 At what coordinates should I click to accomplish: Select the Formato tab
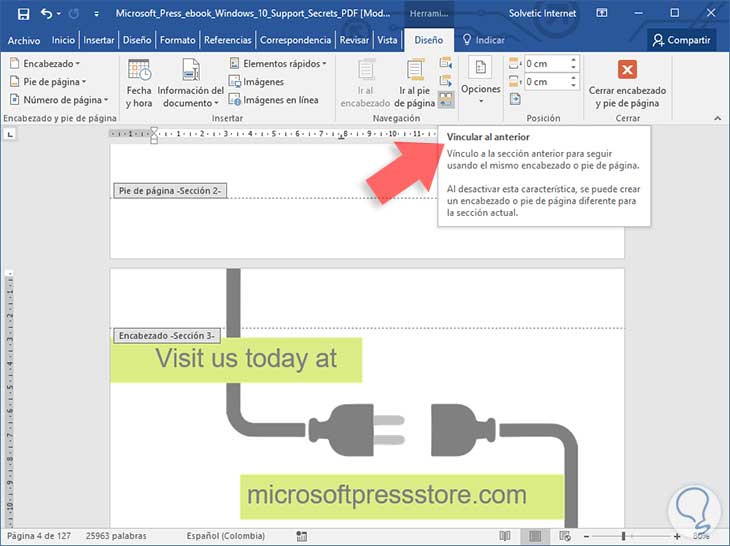(177, 40)
